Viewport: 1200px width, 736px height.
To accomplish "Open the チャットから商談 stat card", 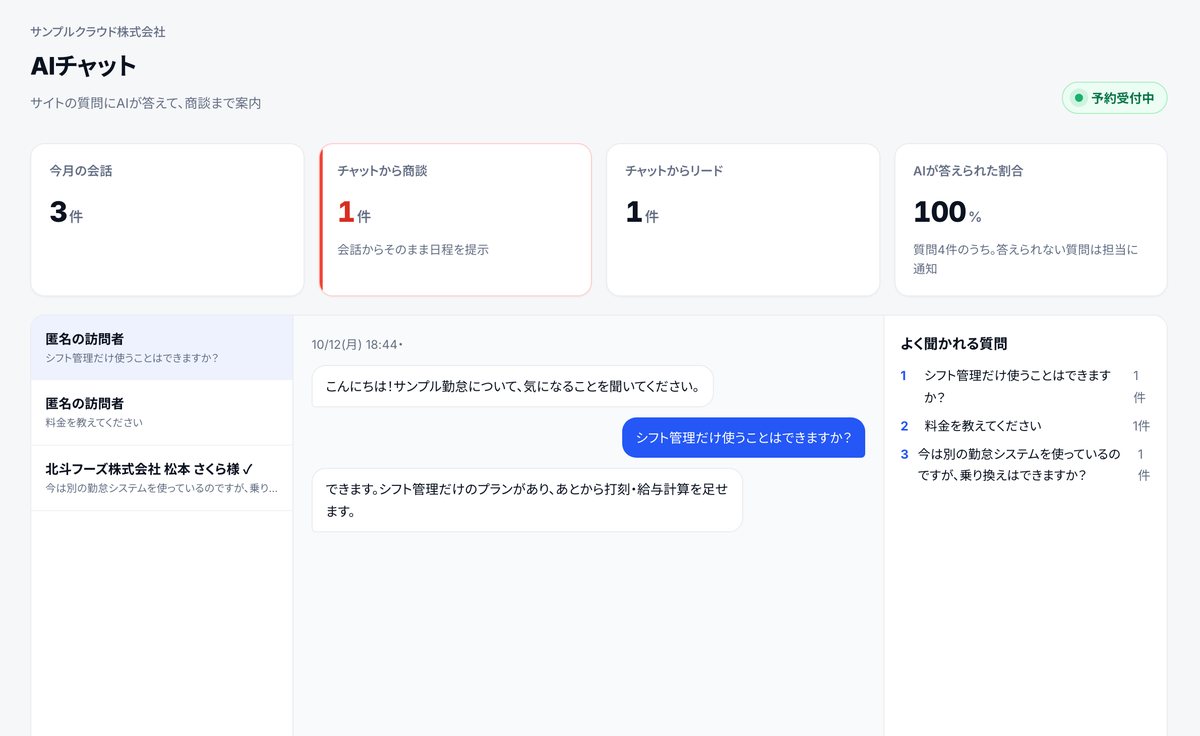I will coord(455,220).
